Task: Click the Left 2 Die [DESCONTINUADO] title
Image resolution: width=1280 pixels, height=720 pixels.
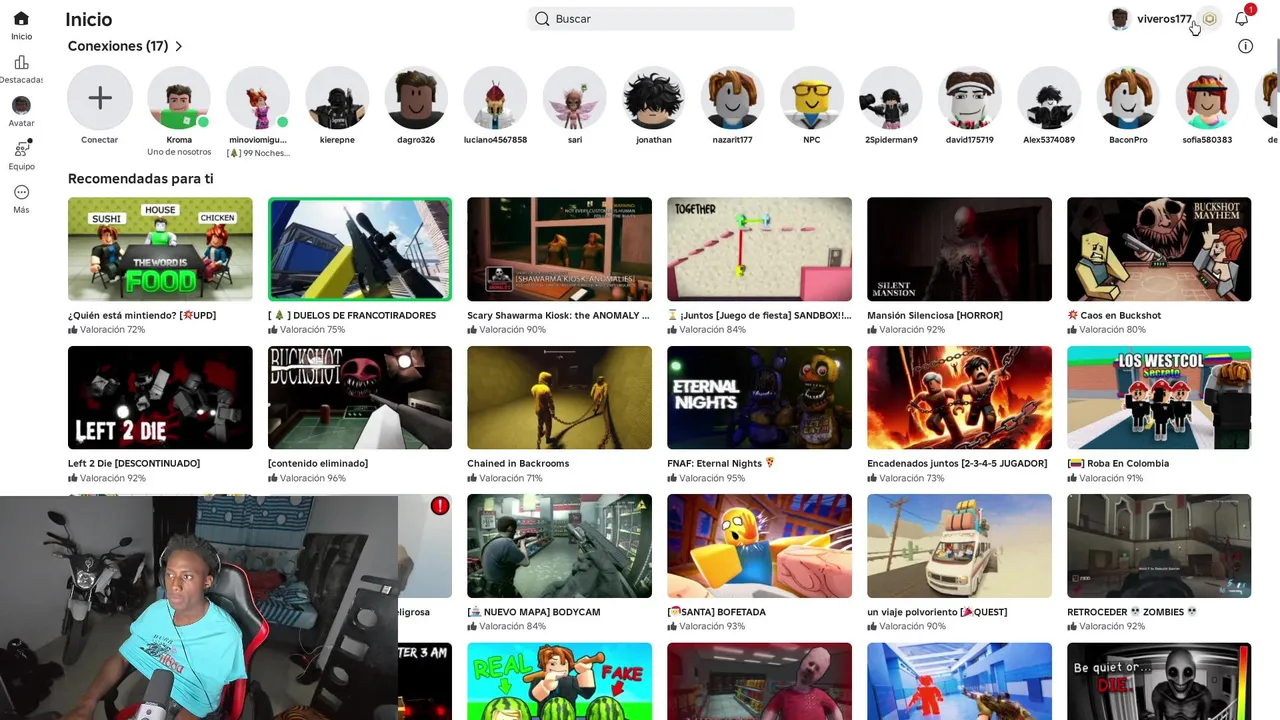Action: point(134,464)
